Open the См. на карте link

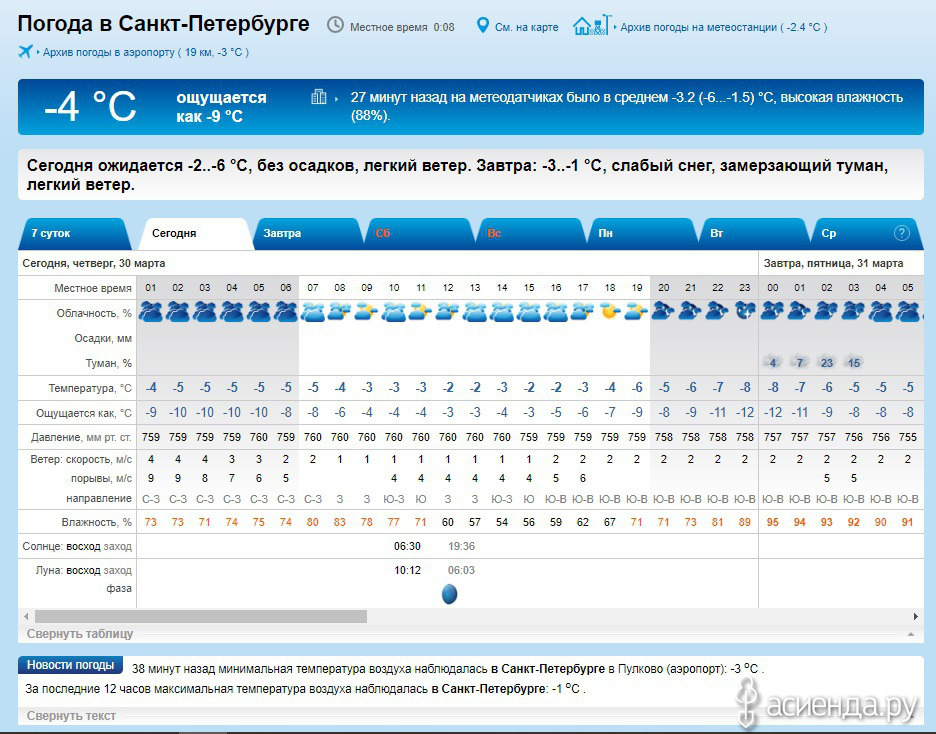[526, 27]
